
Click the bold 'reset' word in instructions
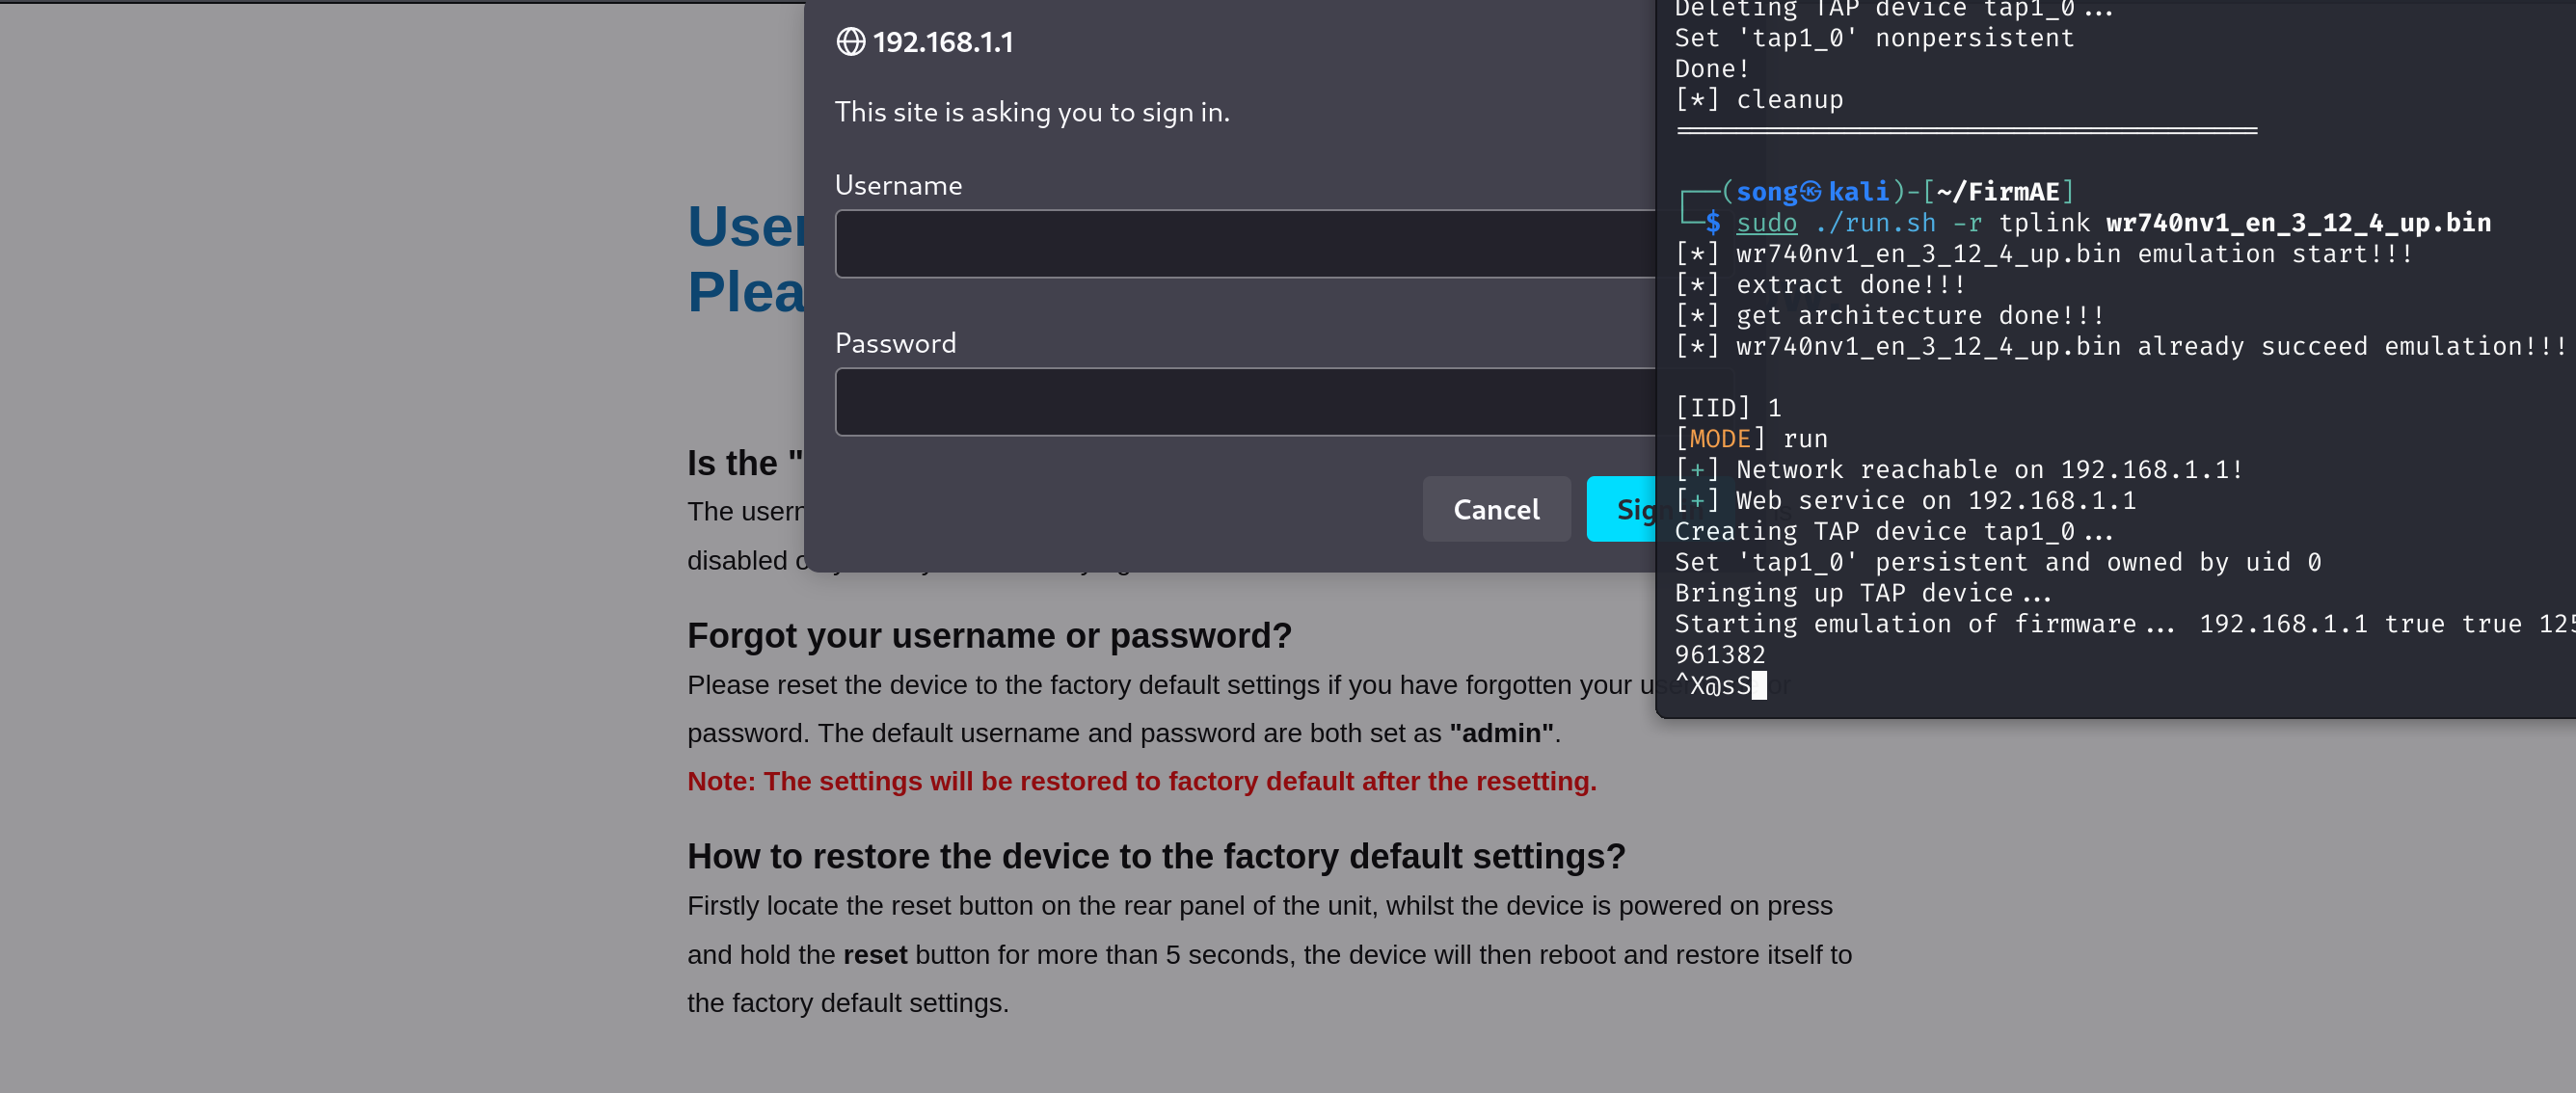874,955
